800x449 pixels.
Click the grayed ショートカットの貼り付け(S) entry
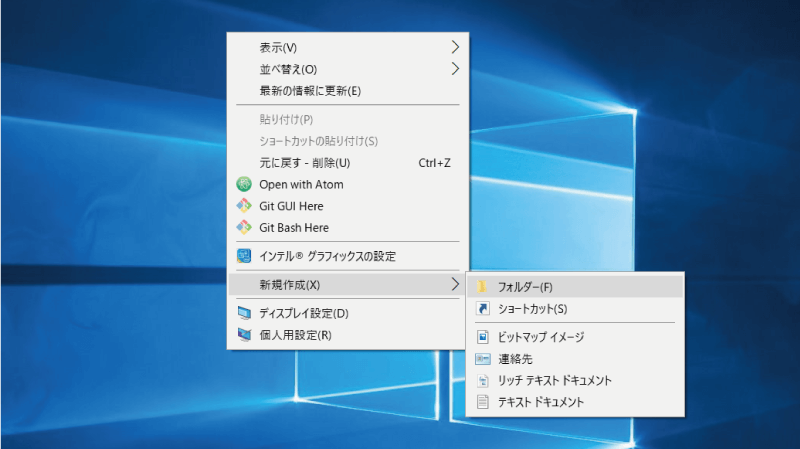pos(347,141)
